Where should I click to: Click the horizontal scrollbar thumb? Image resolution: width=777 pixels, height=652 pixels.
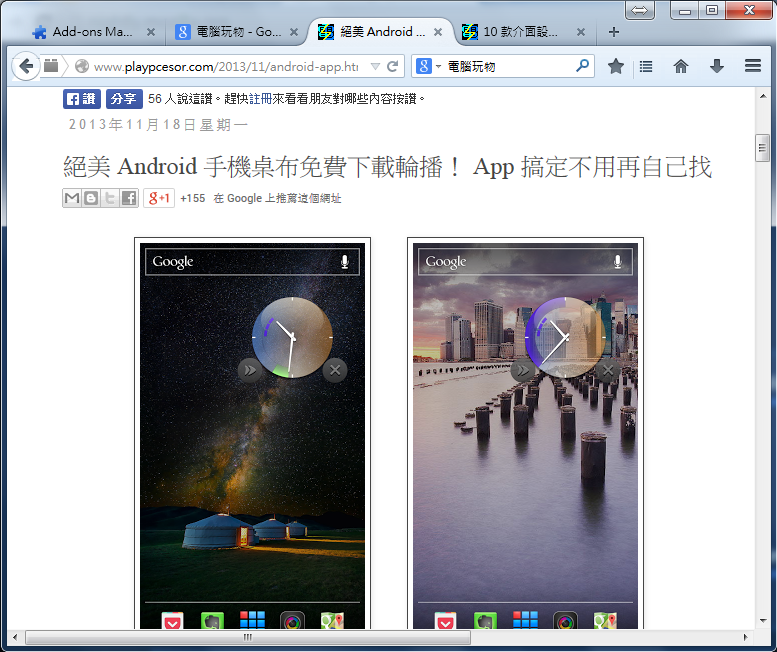click(x=248, y=637)
